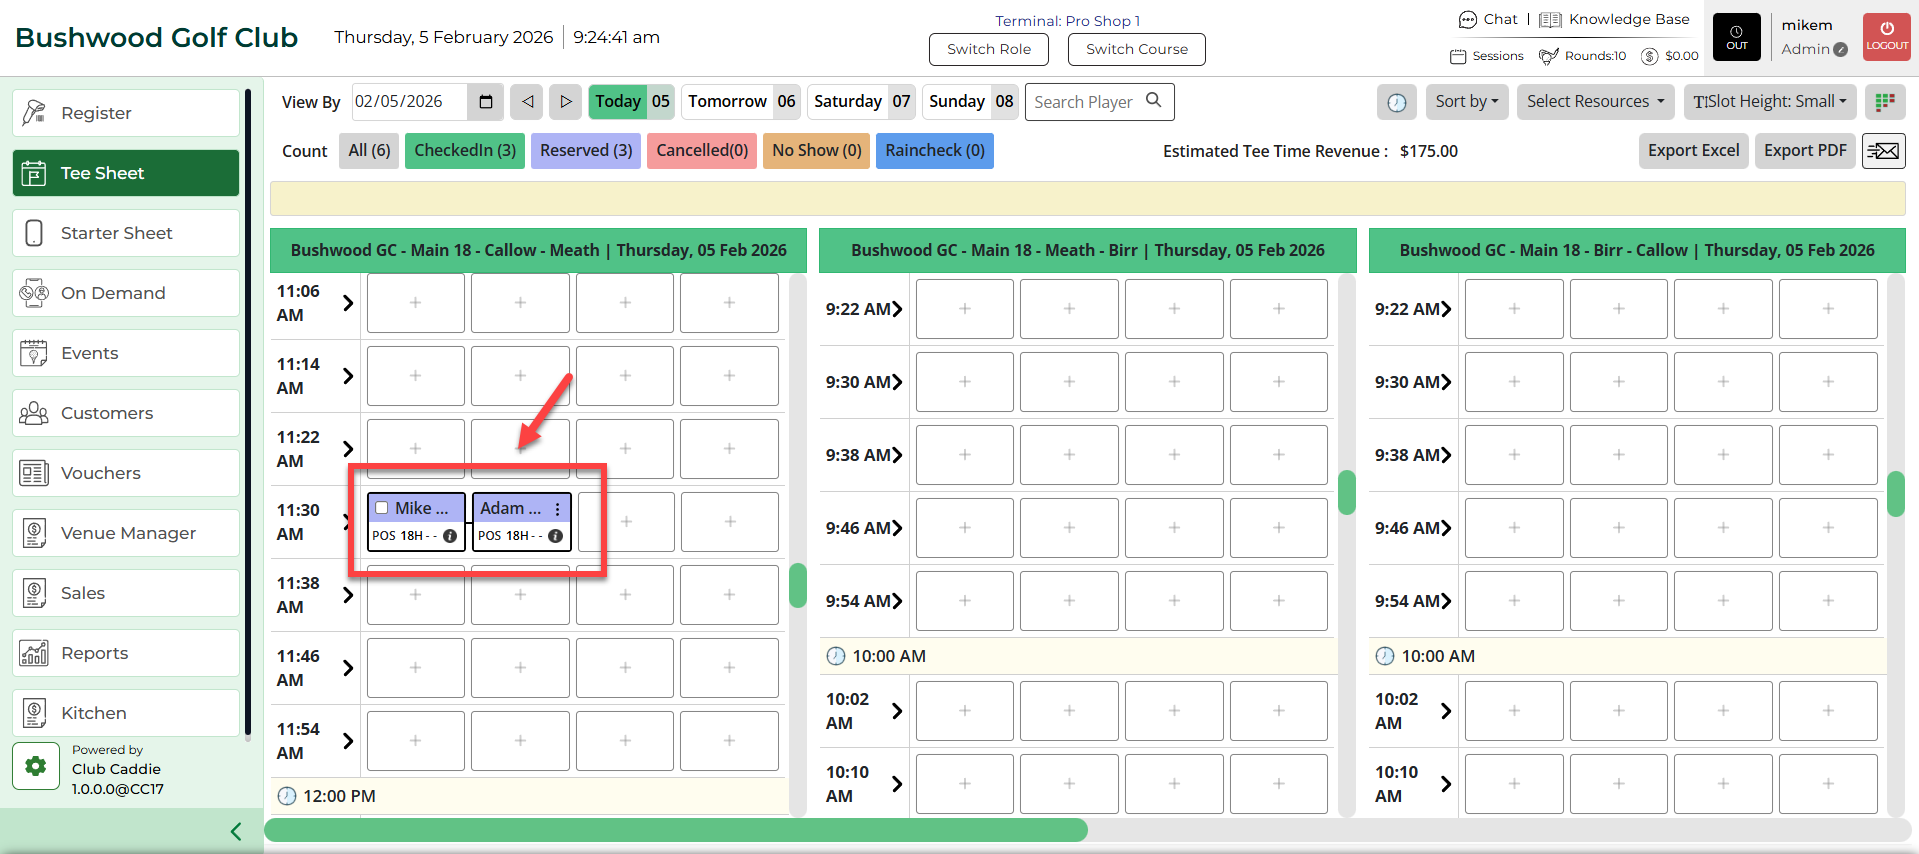Click the Export Excel button

(1693, 151)
